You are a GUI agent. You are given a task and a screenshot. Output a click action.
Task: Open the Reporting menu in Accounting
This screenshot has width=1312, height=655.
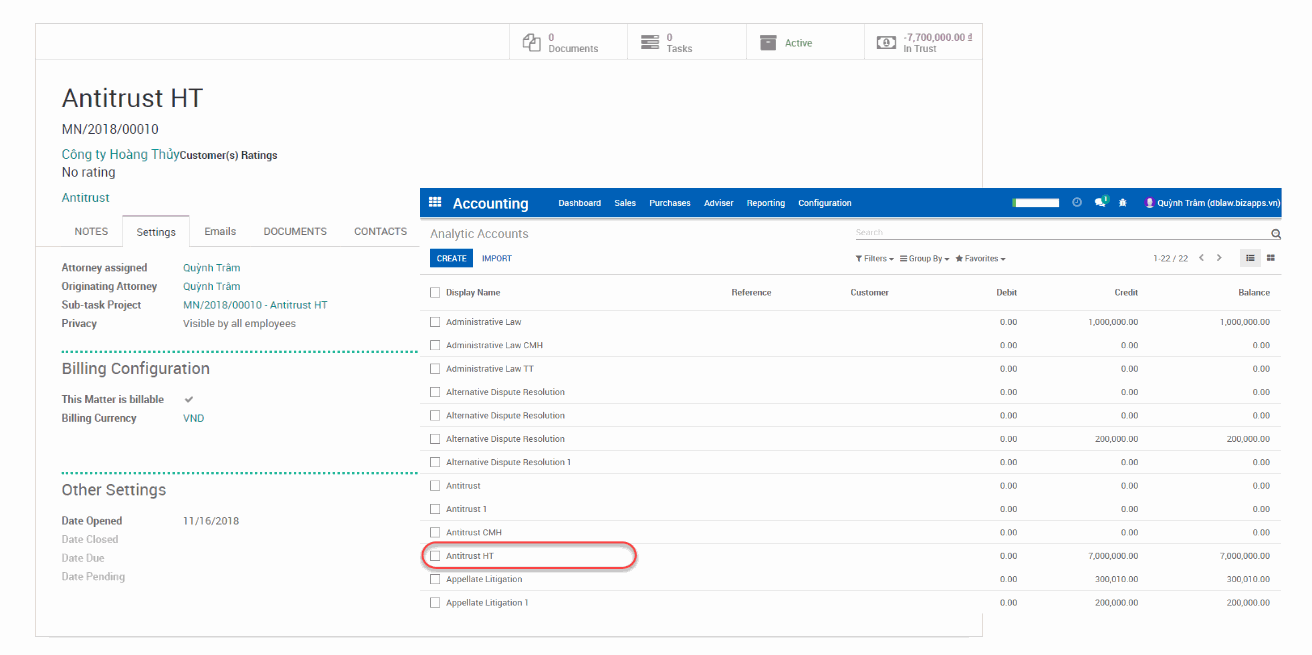click(765, 202)
